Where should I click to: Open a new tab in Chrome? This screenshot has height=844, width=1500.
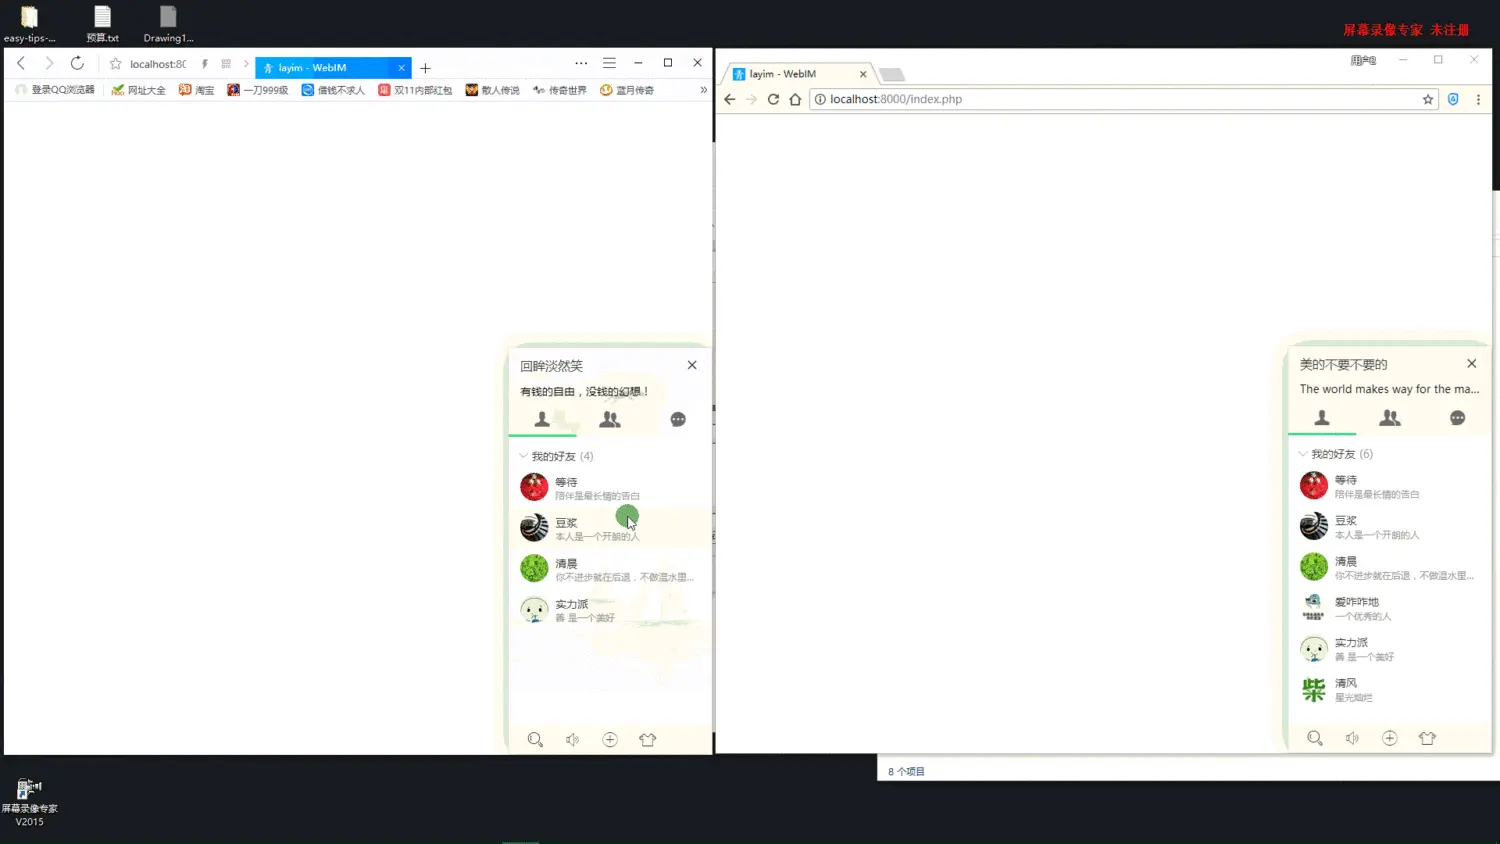click(892, 75)
